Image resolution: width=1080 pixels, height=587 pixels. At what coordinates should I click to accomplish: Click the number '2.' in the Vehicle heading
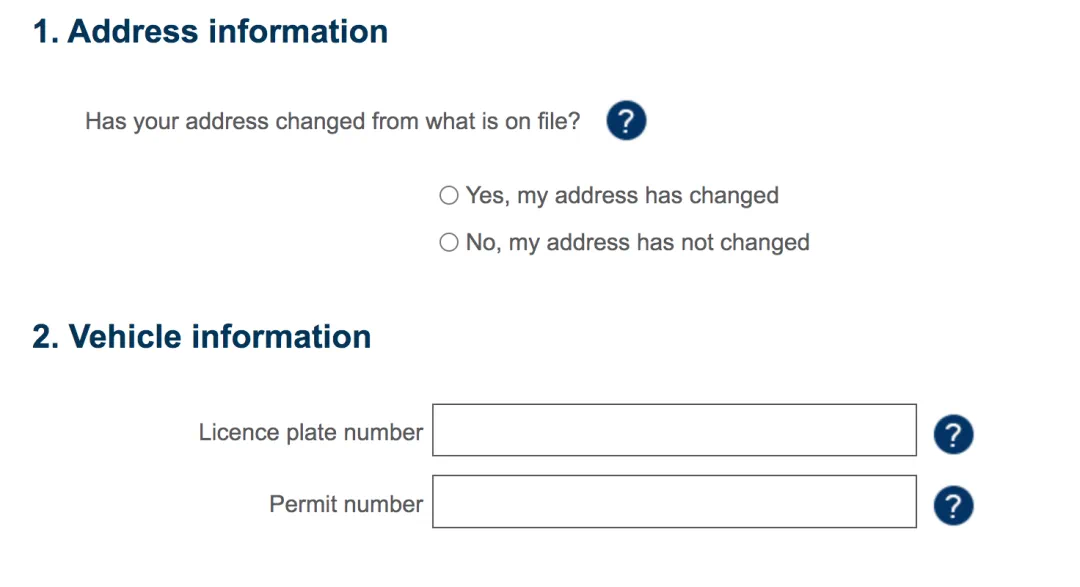(x=46, y=337)
